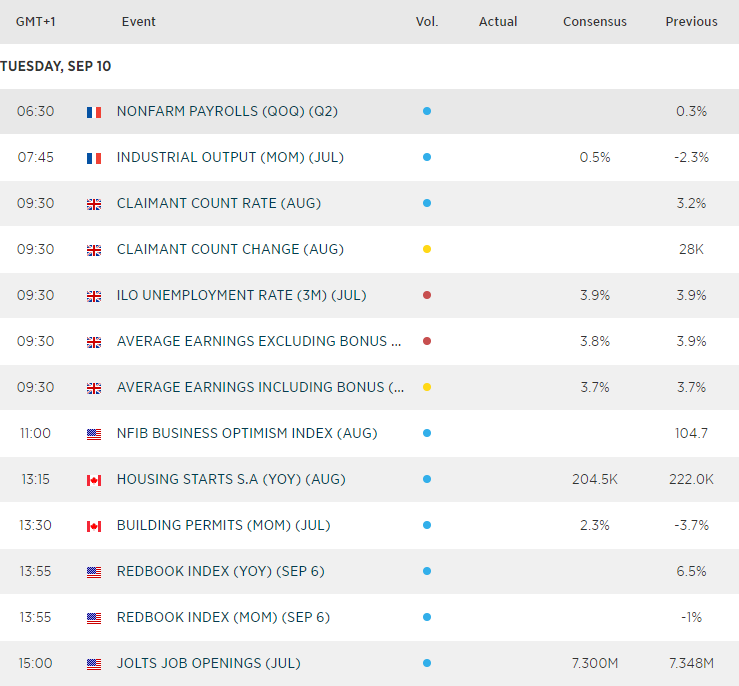Viewport: 739px width, 686px height.
Task: Click the Tuesday, Sep 10 date heading
Action: pos(56,66)
